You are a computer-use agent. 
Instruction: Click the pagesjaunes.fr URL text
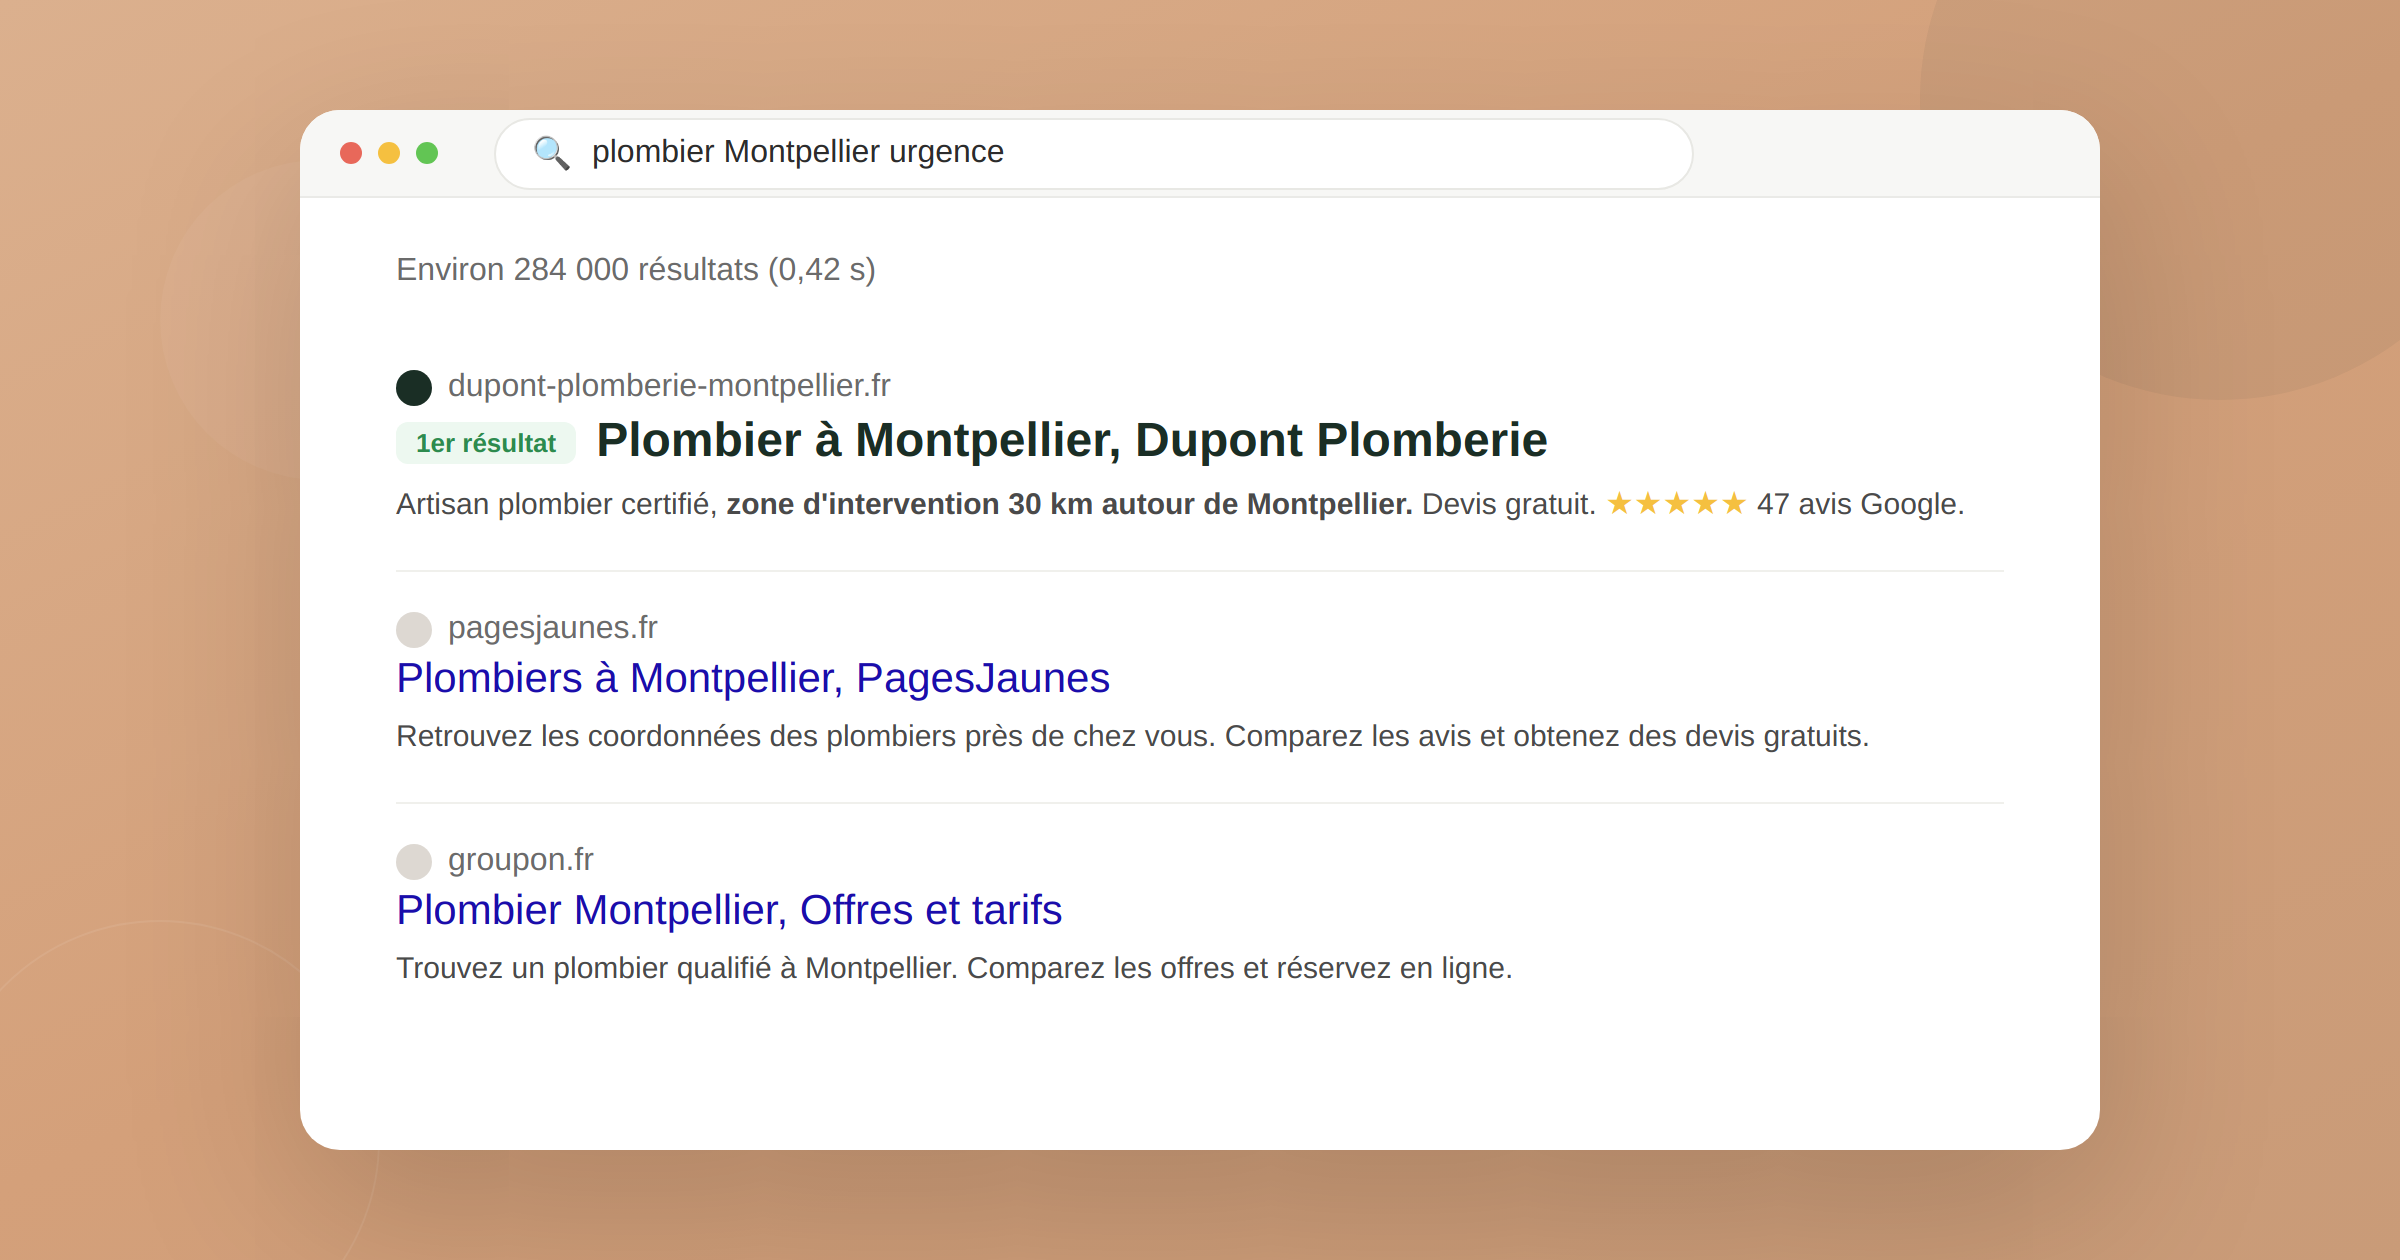[x=552, y=628]
